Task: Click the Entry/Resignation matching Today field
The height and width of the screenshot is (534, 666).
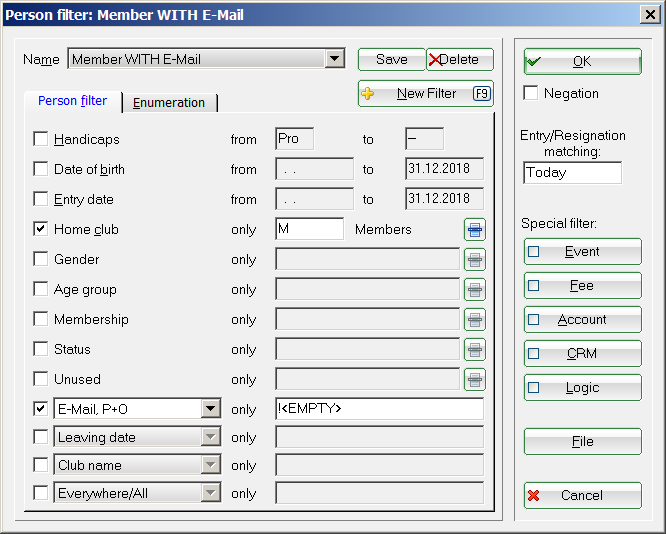Action: point(572,172)
